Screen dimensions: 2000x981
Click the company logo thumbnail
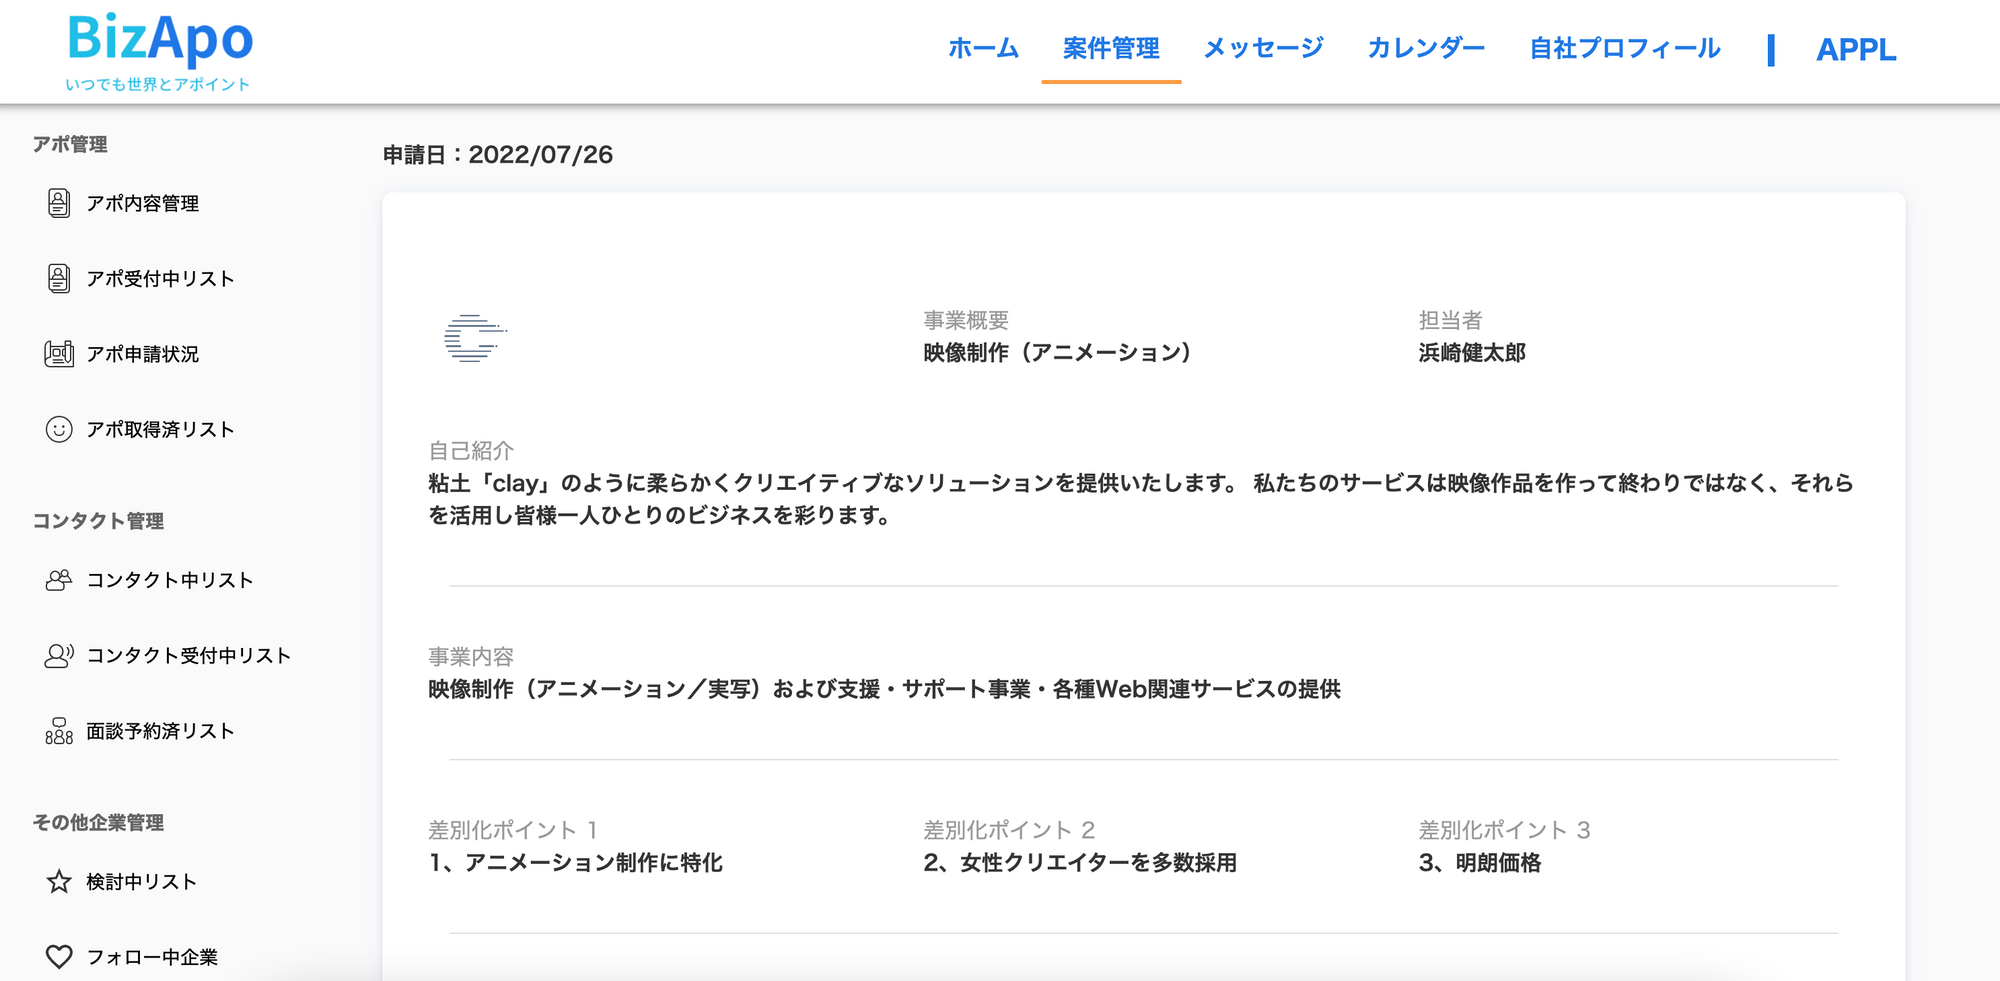[x=475, y=337]
